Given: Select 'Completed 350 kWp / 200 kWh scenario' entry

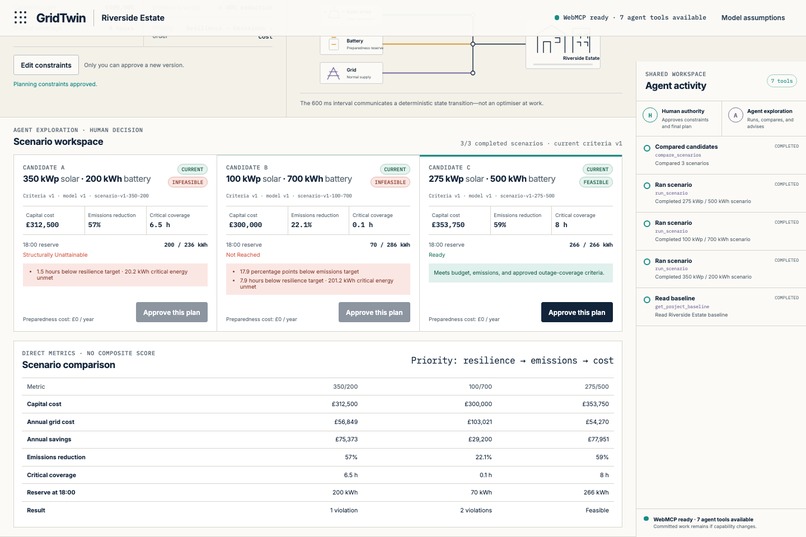Looking at the screenshot, I should [x=721, y=269].
